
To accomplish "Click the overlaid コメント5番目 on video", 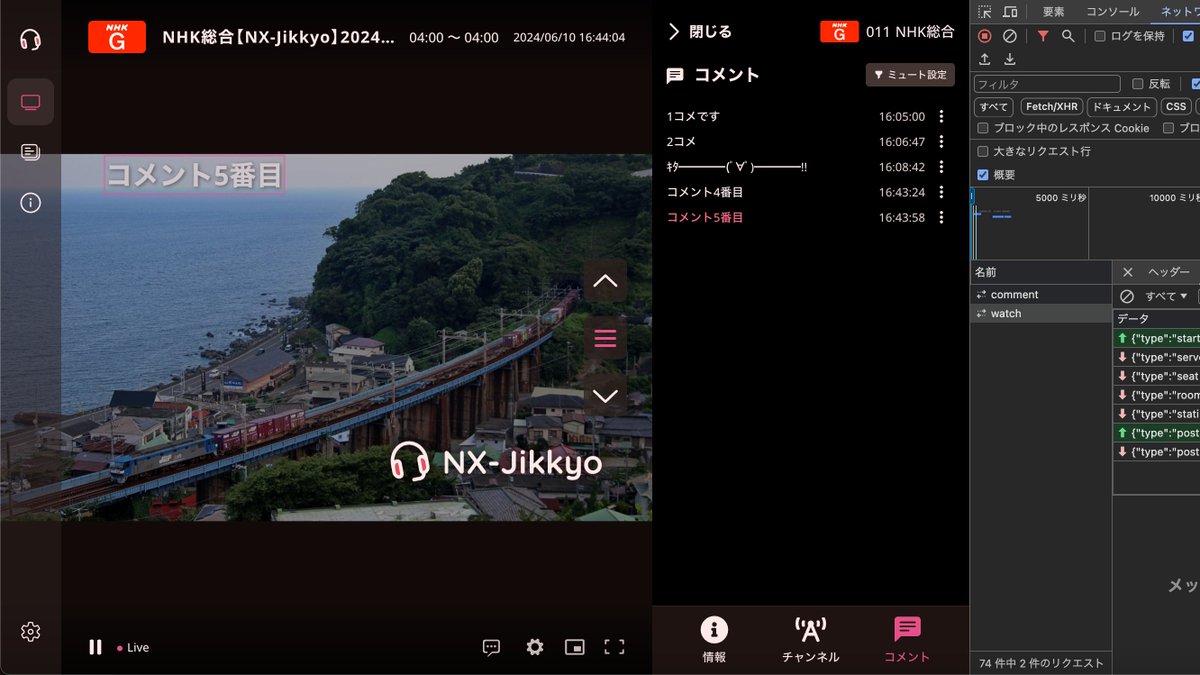I will pos(195,175).
